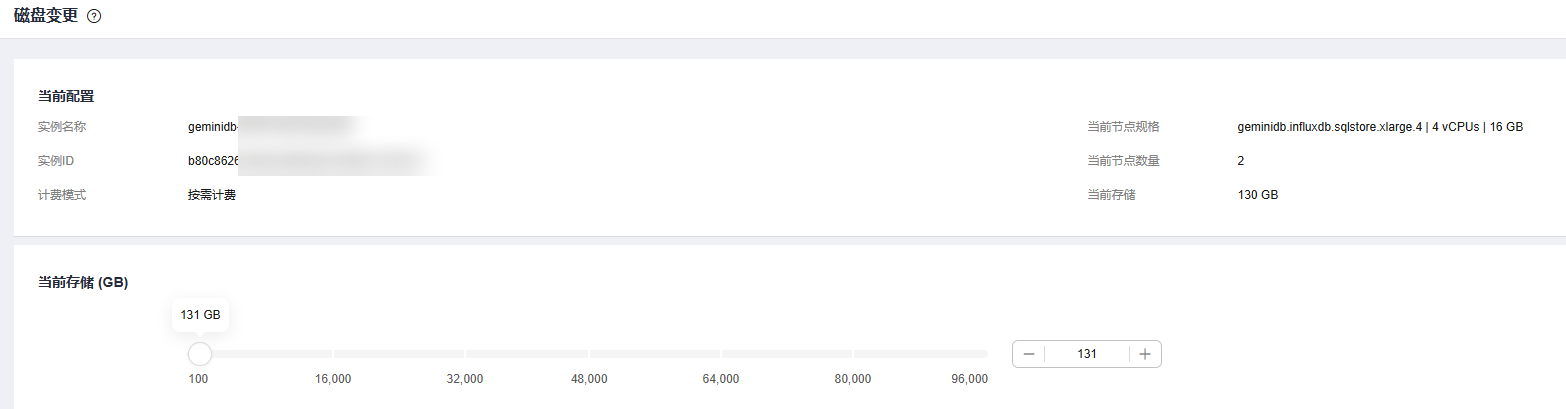Image resolution: width=1566 pixels, height=409 pixels.
Task: Increase storage with the plus button
Action: 1145,354
